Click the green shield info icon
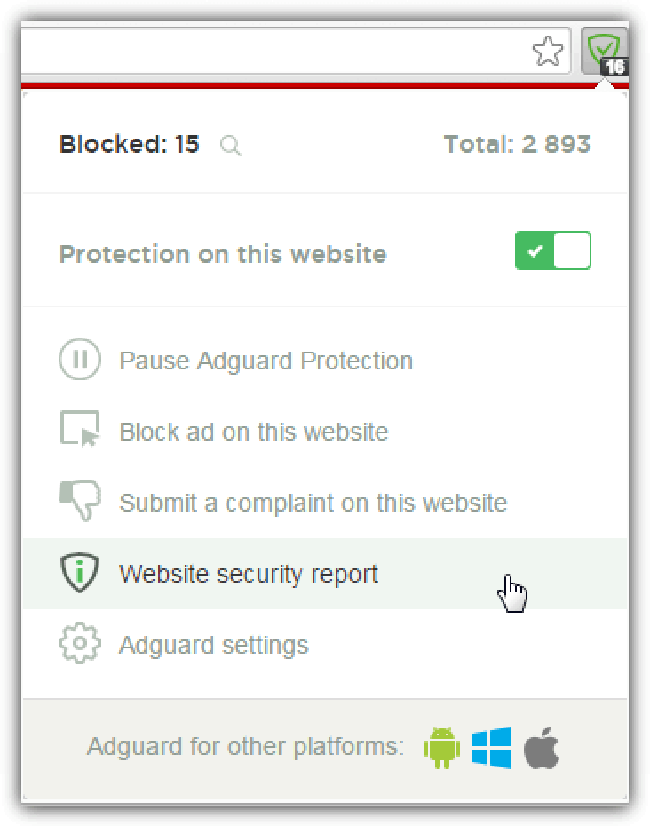Viewport: 650px width, 826px height. (79, 574)
